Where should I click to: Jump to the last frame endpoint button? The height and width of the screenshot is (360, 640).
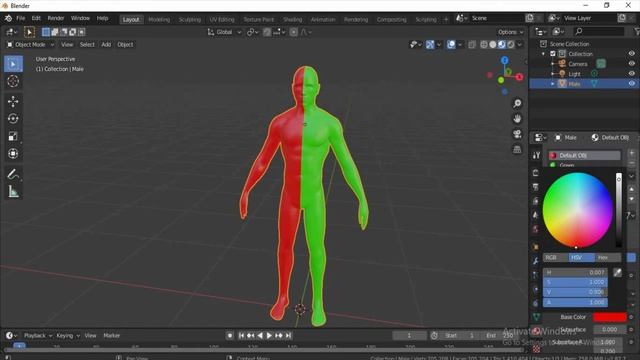289,336
